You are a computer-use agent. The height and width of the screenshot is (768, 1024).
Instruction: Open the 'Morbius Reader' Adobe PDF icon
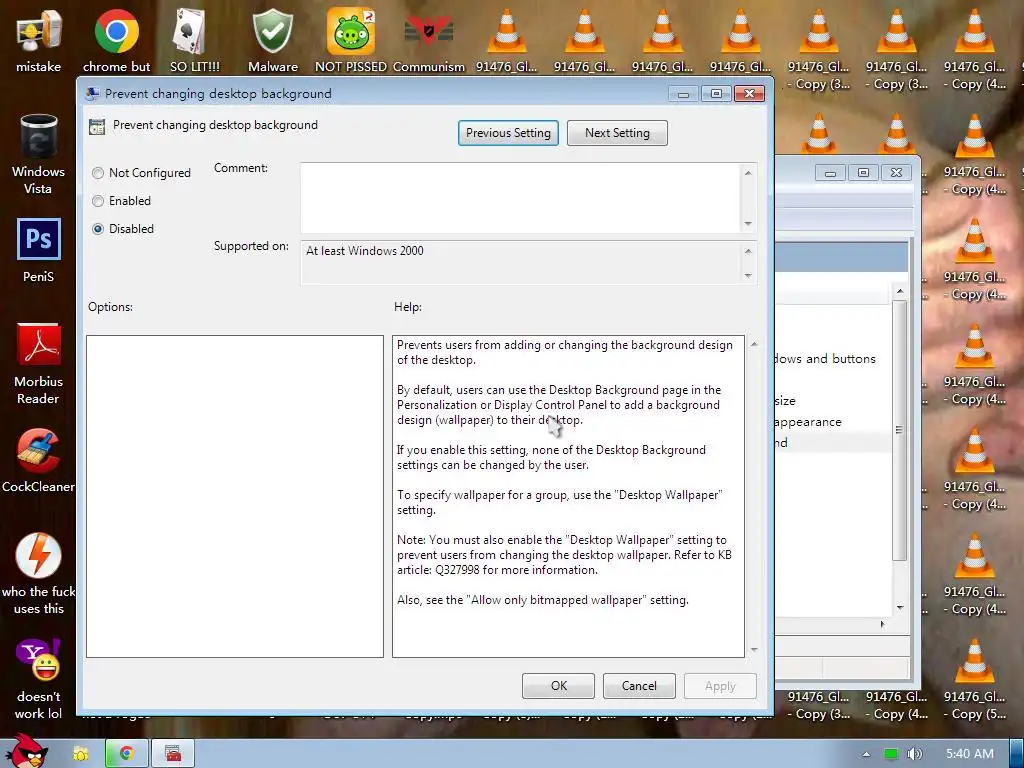(39, 364)
